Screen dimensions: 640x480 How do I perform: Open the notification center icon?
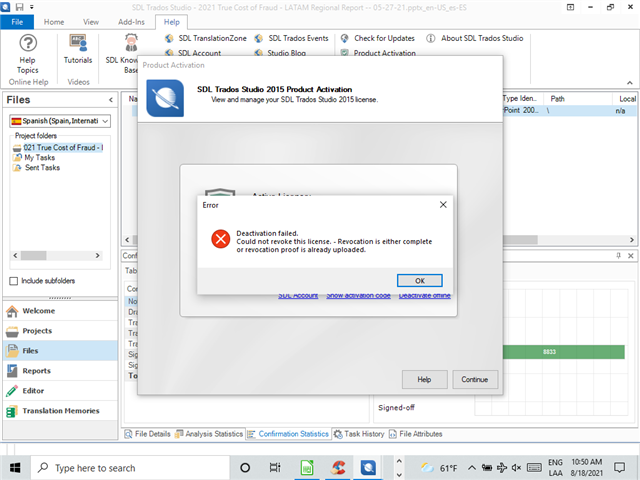619,468
